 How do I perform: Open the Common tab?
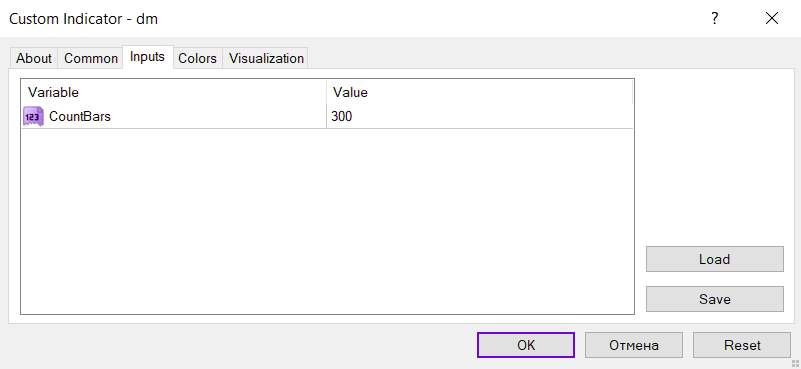91,58
